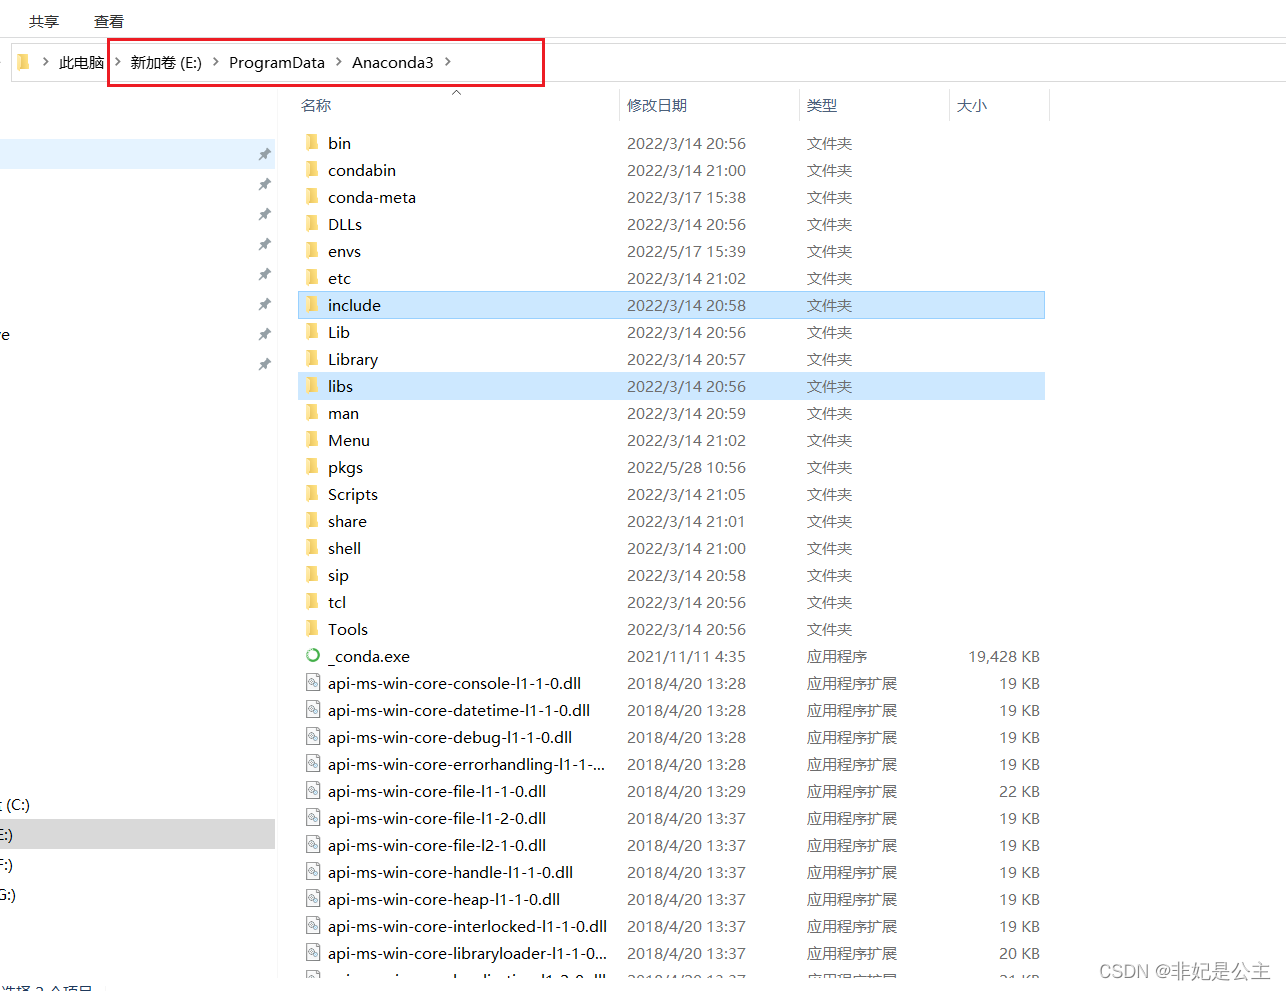The height and width of the screenshot is (991, 1286).
Task: Select the pkgs folder icon
Action: point(312,466)
